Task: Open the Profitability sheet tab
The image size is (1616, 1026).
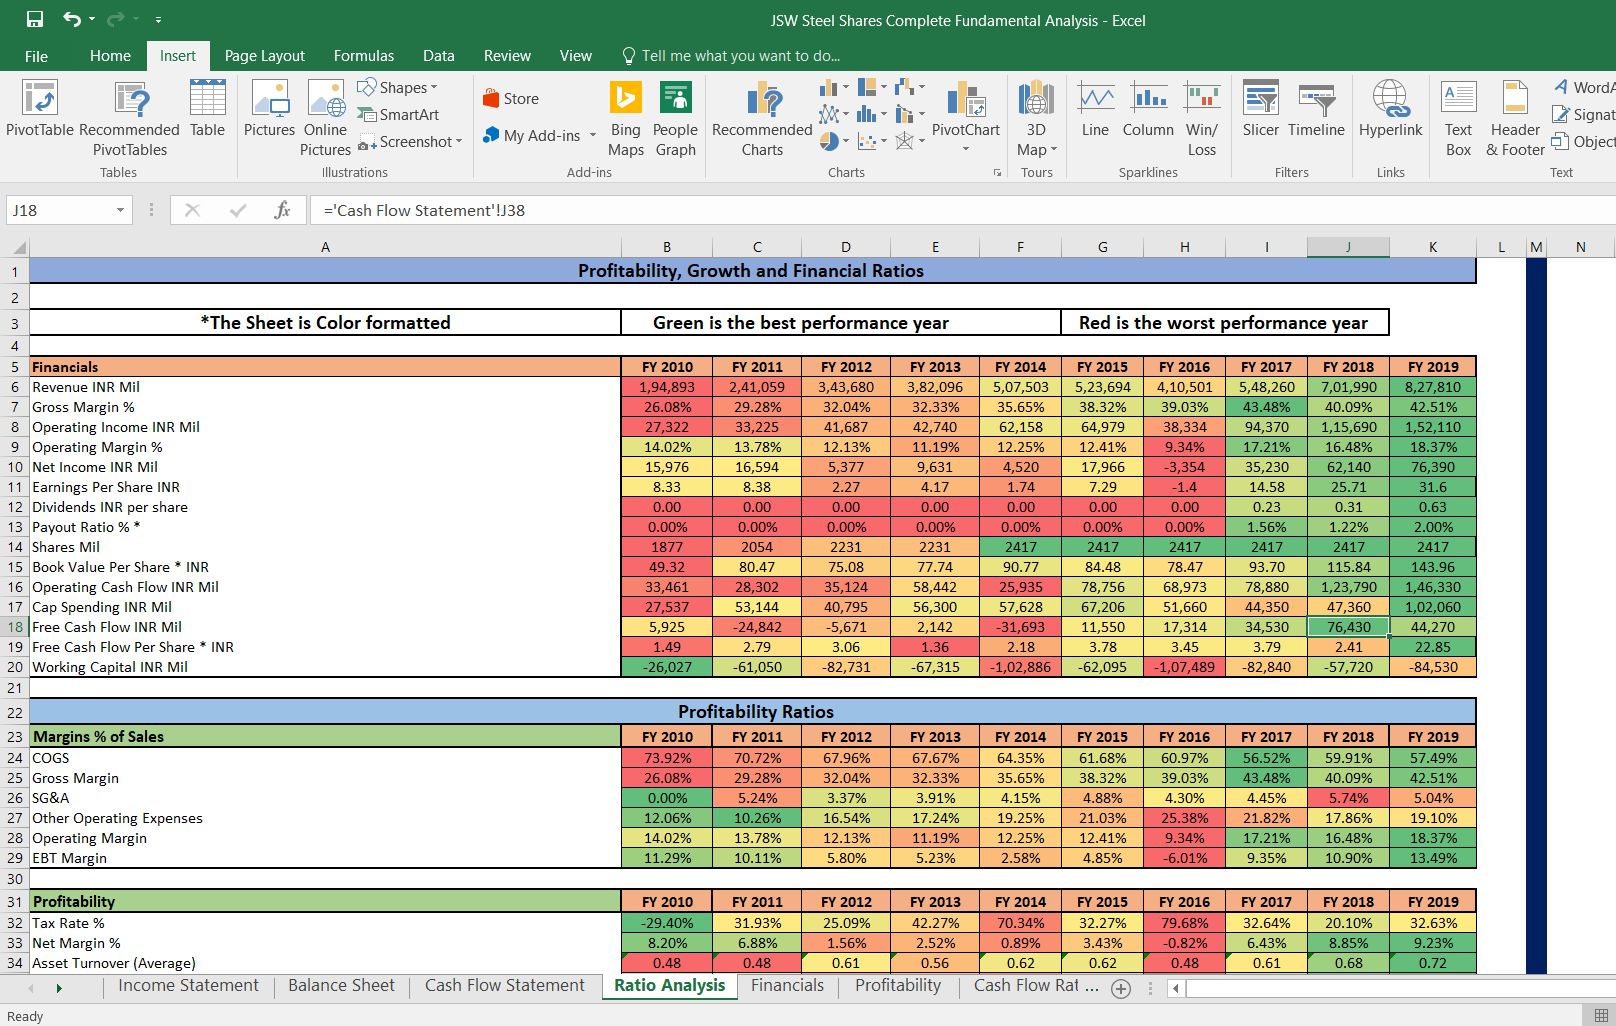Action: (898, 986)
